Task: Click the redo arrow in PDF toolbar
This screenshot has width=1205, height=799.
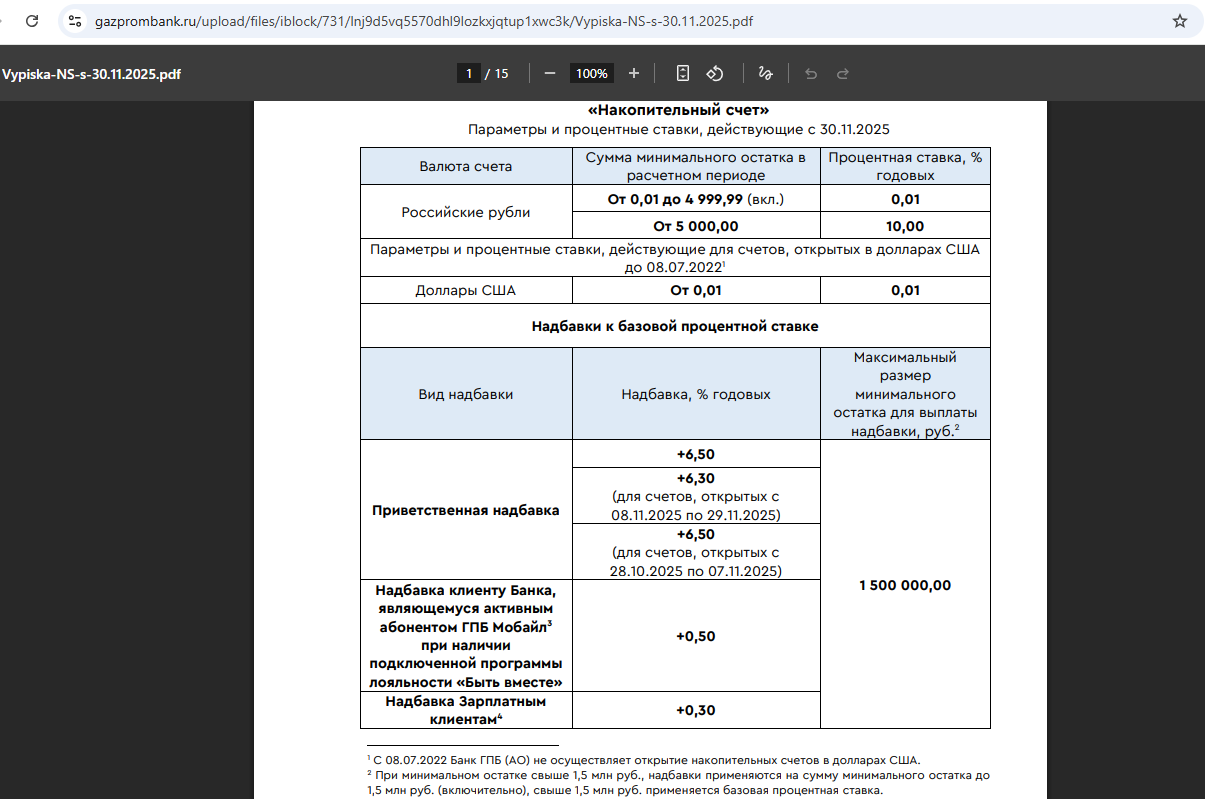Action: point(842,73)
